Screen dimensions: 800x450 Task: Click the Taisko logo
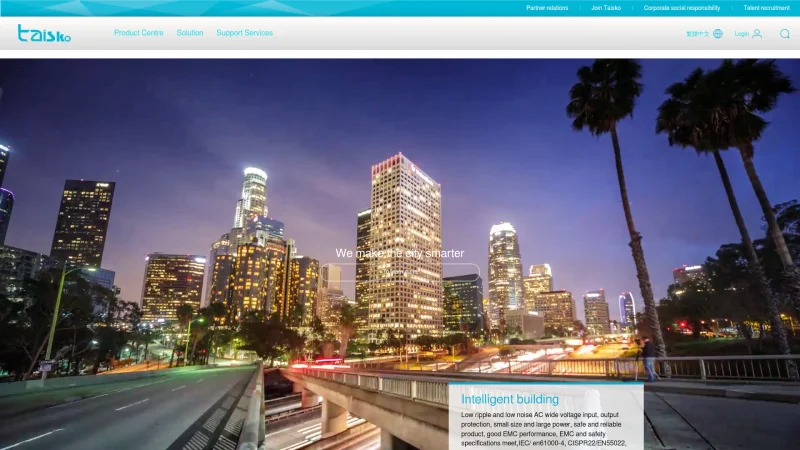pyautogui.click(x=44, y=33)
